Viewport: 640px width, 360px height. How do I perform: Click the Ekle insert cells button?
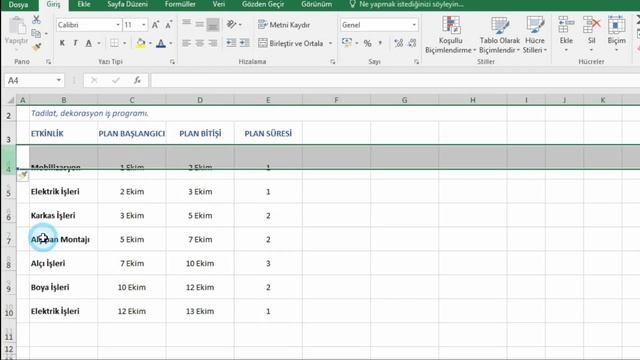coord(566,34)
